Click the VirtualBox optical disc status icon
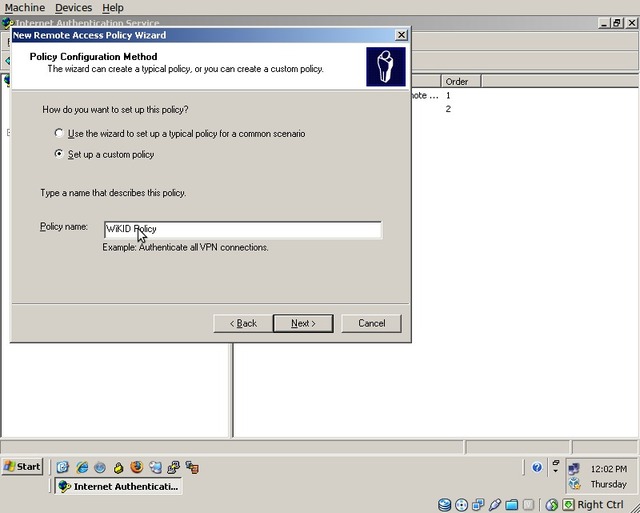Image resolution: width=640 pixels, height=513 pixels. tap(461, 505)
